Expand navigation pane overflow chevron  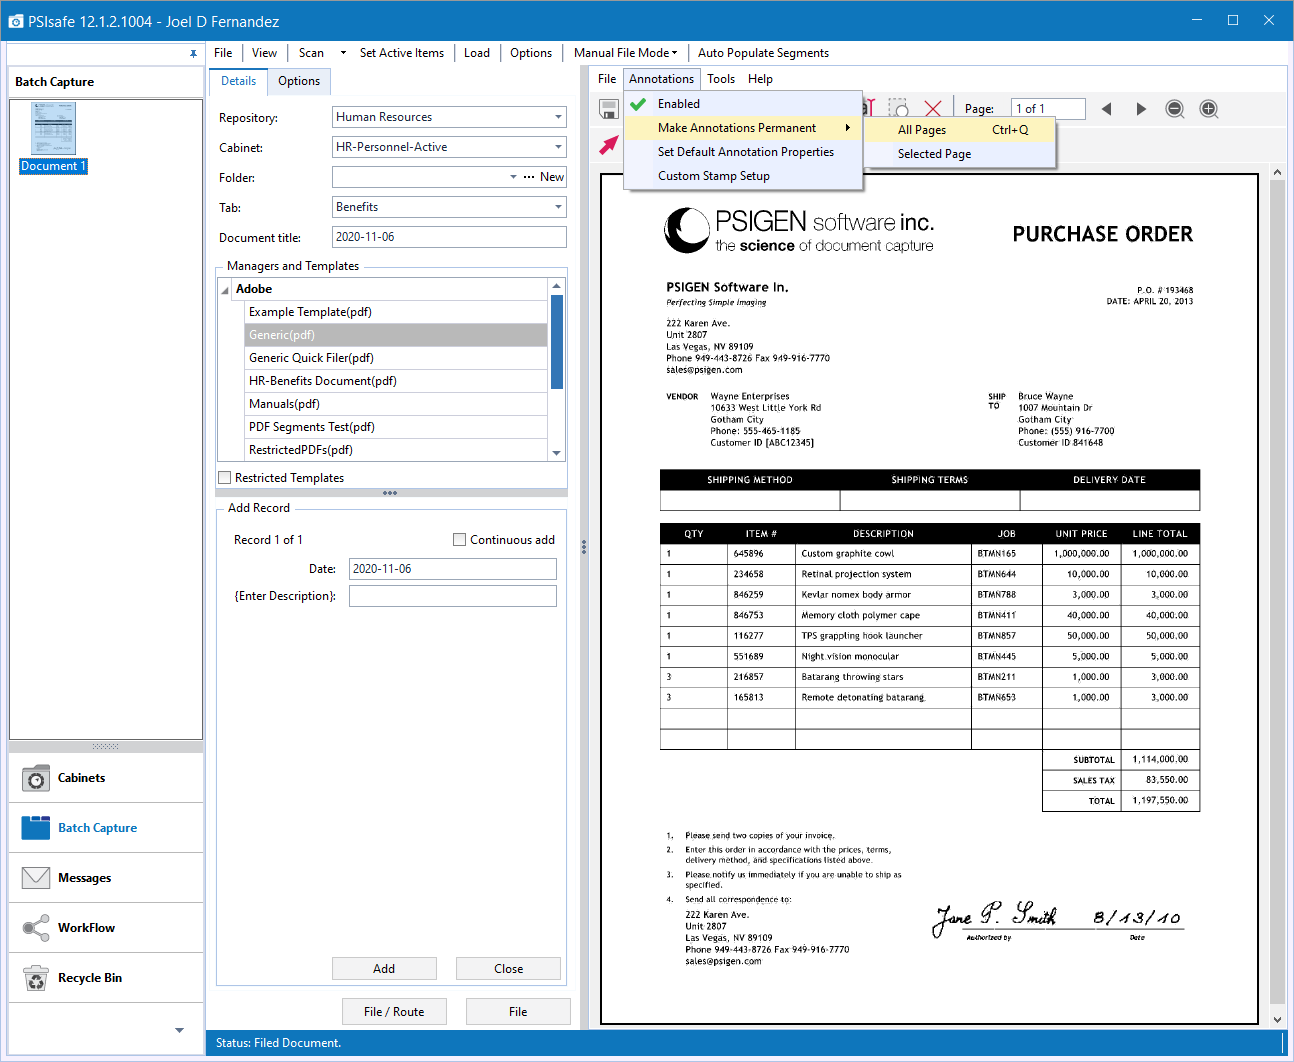tap(179, 1030)
